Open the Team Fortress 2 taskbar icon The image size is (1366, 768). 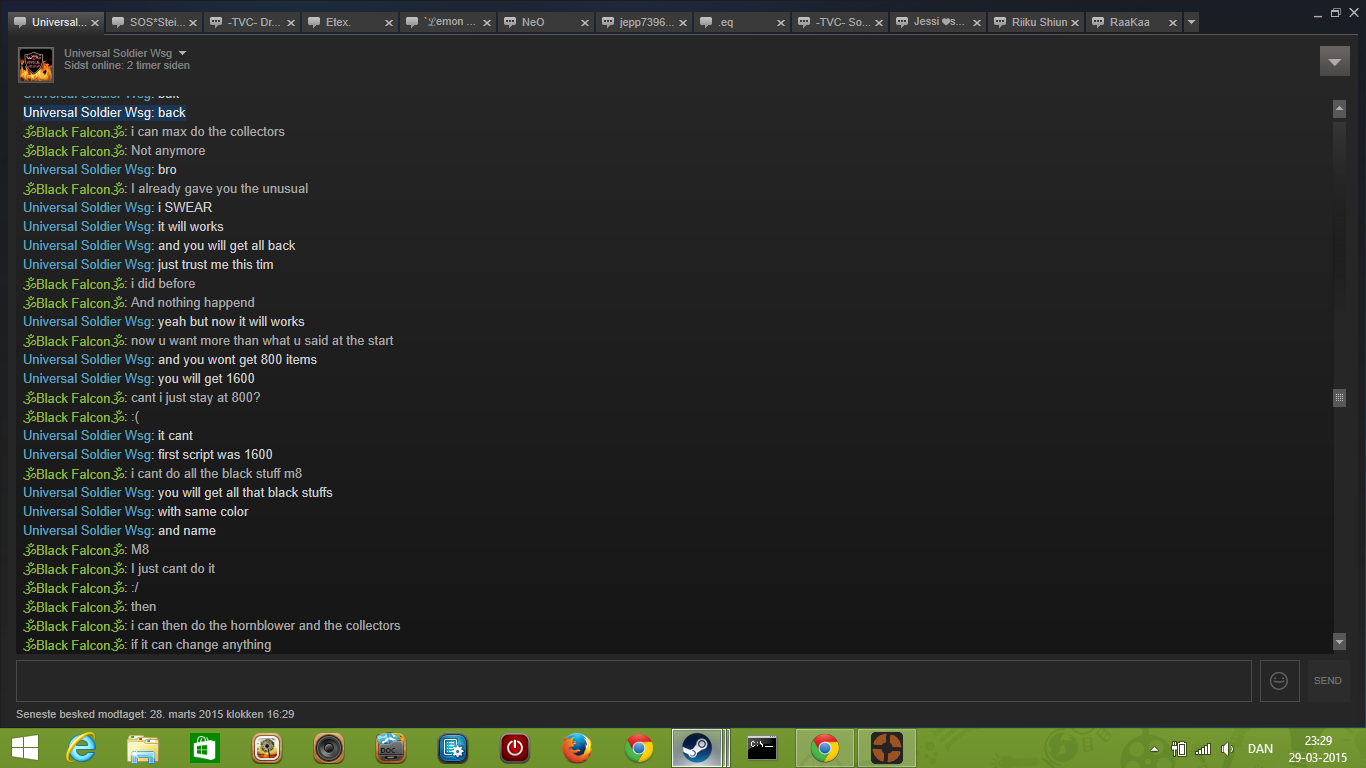(x=886, y=748)
